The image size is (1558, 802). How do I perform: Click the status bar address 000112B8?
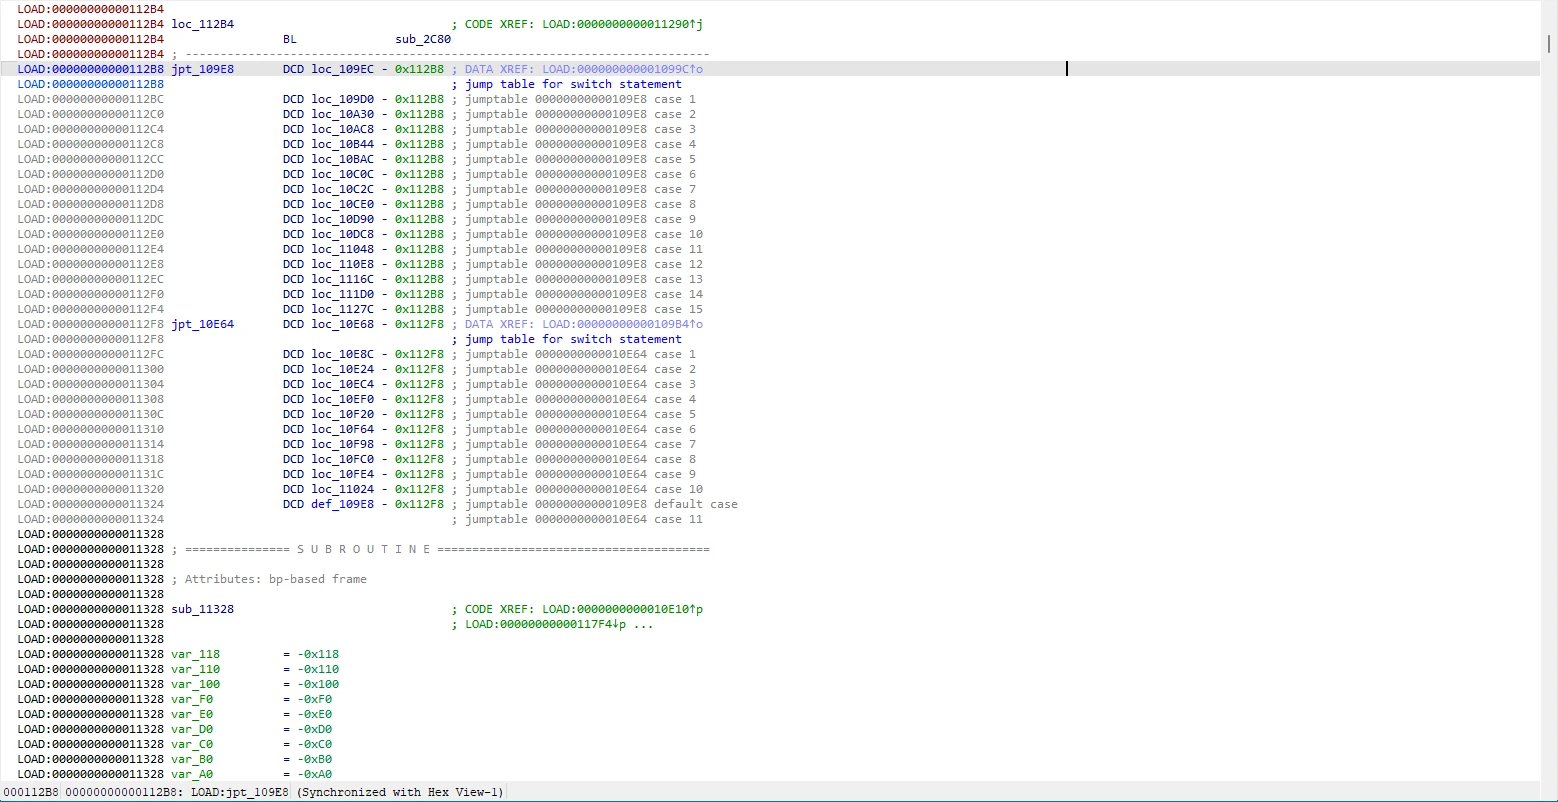click(30, 792)
